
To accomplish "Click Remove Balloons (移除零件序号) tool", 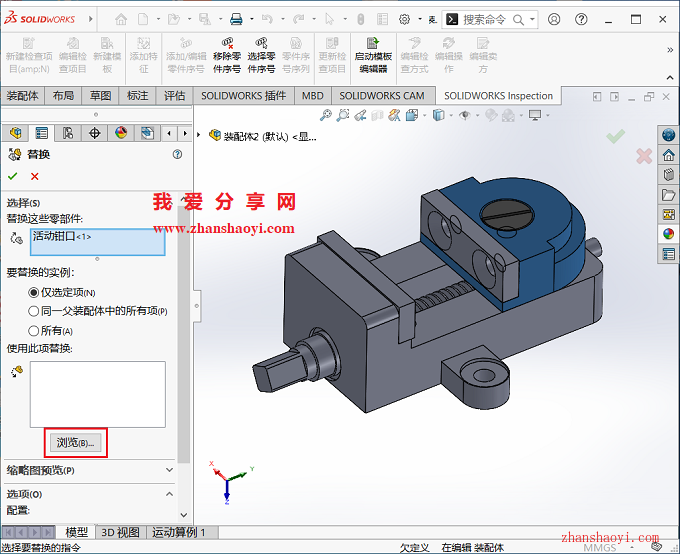I will [227, 55].
